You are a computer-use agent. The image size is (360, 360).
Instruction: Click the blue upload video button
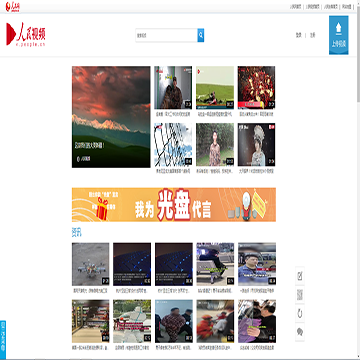[x=339, y=35]
